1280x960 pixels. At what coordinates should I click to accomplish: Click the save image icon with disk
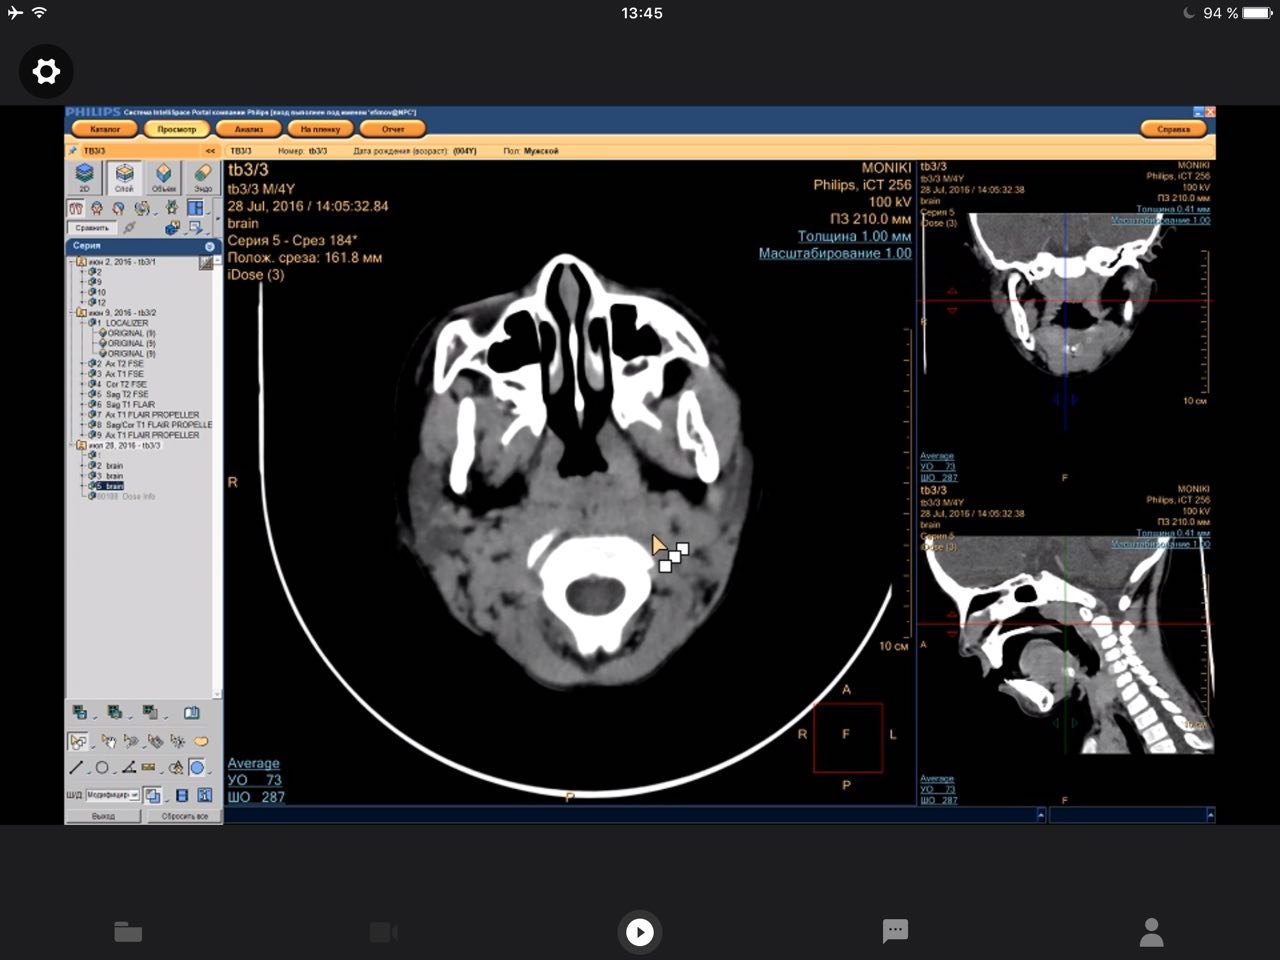click(x=80, y=713)
